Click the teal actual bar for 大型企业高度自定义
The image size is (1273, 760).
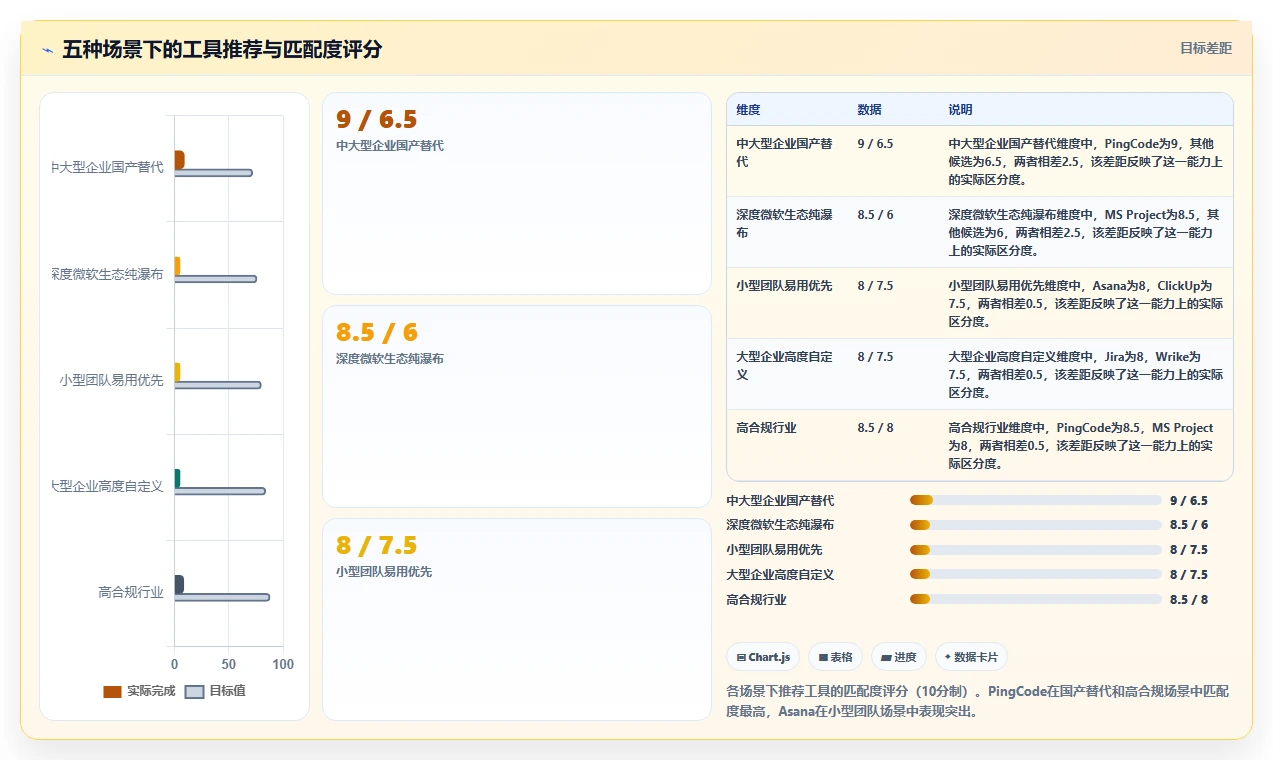coord(177,478)
